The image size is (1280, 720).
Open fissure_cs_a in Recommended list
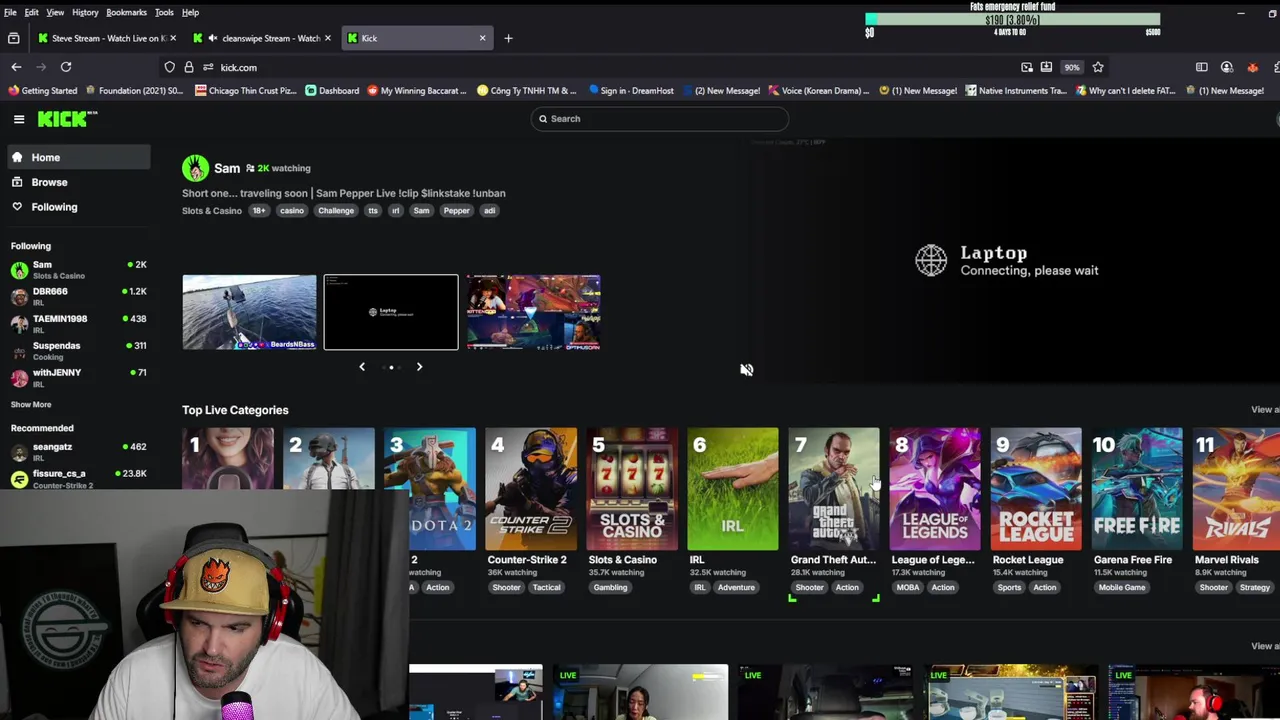pyautogui.click(x=78, y=478)
